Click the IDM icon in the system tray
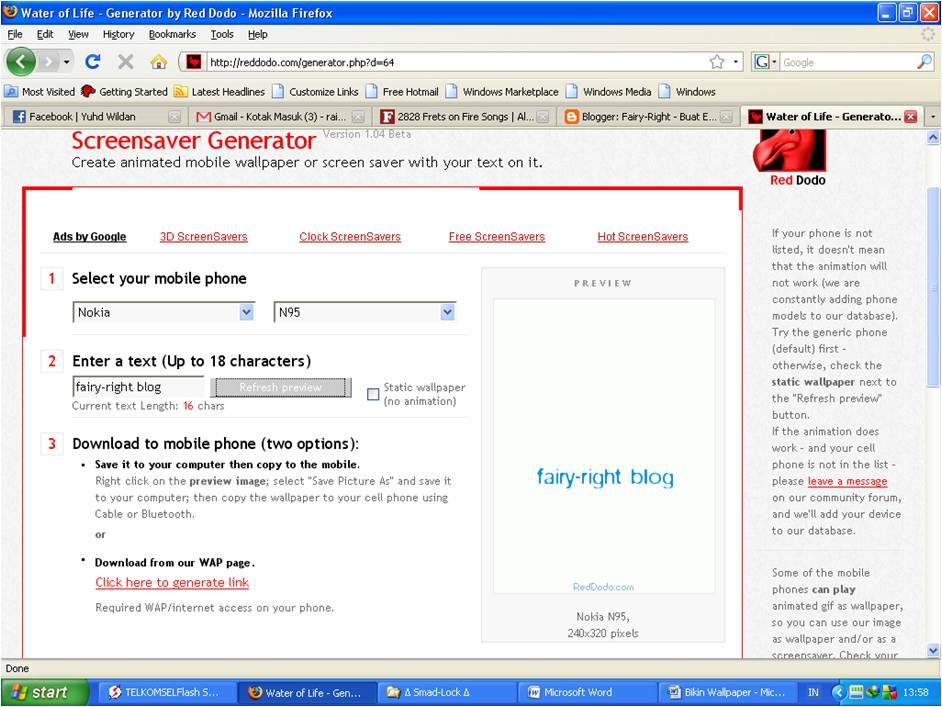Screen dimensions: 942x707 click(871, 691)
